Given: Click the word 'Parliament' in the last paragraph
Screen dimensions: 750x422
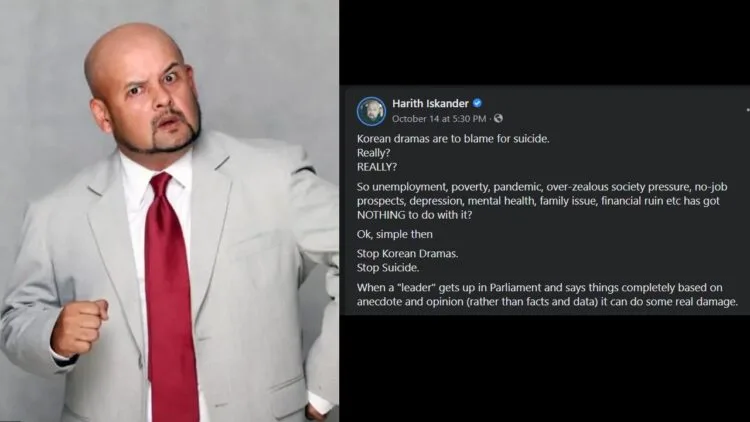Looking at the screenshot, I should click(x=515, y=288).
